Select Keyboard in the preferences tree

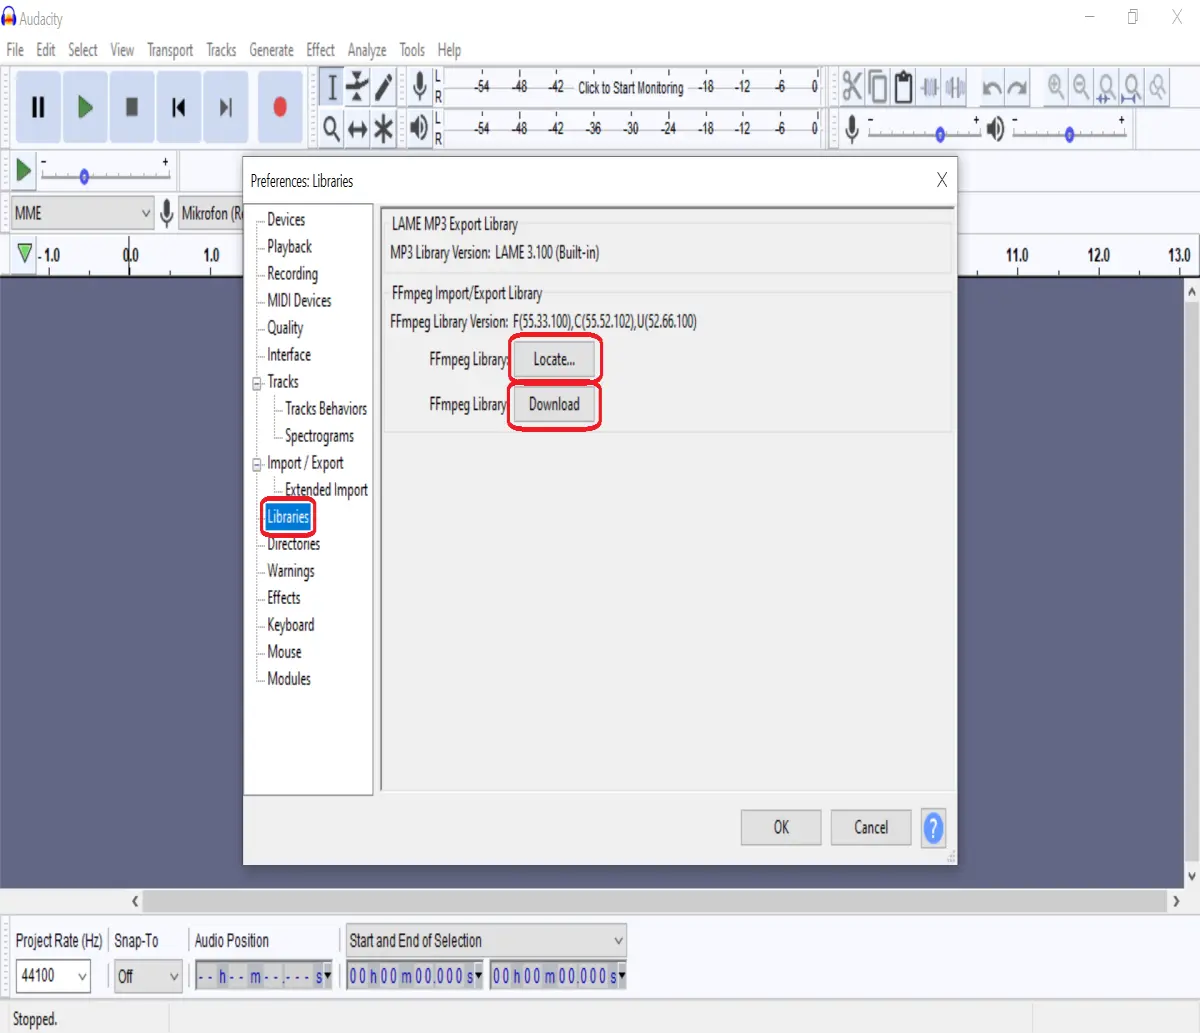tap(290, 625)
